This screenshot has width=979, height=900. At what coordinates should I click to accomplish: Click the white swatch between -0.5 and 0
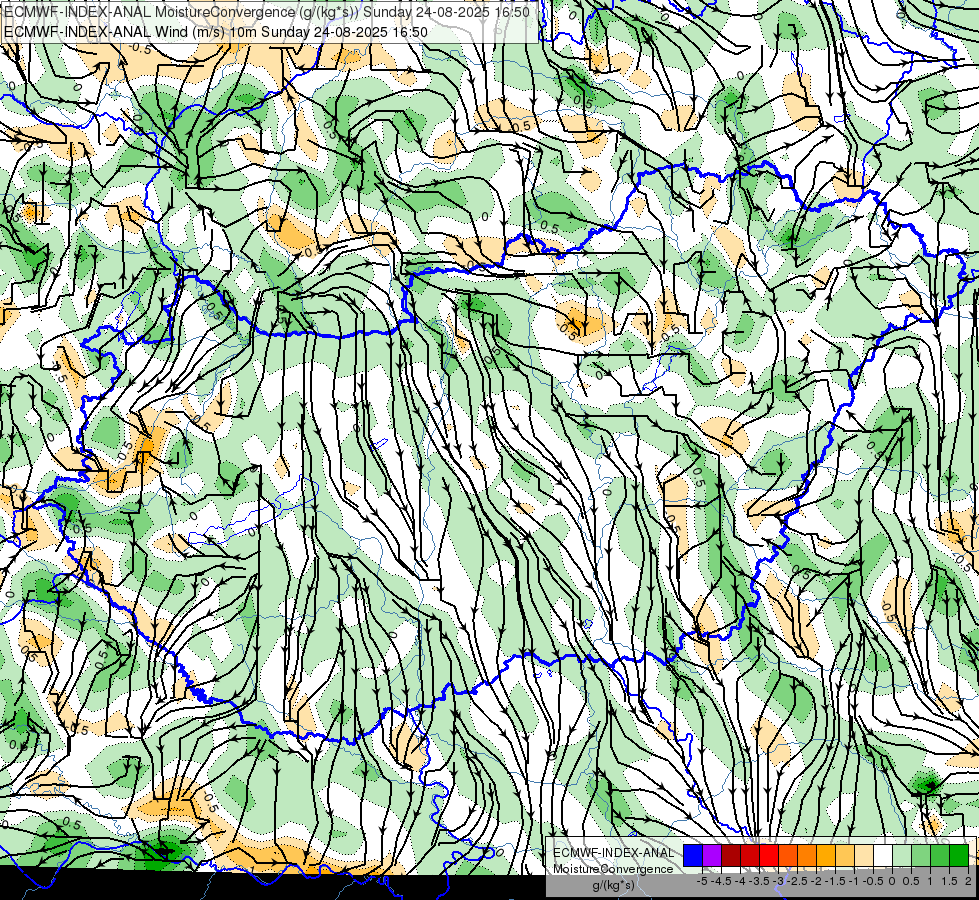tap(882, 855)
